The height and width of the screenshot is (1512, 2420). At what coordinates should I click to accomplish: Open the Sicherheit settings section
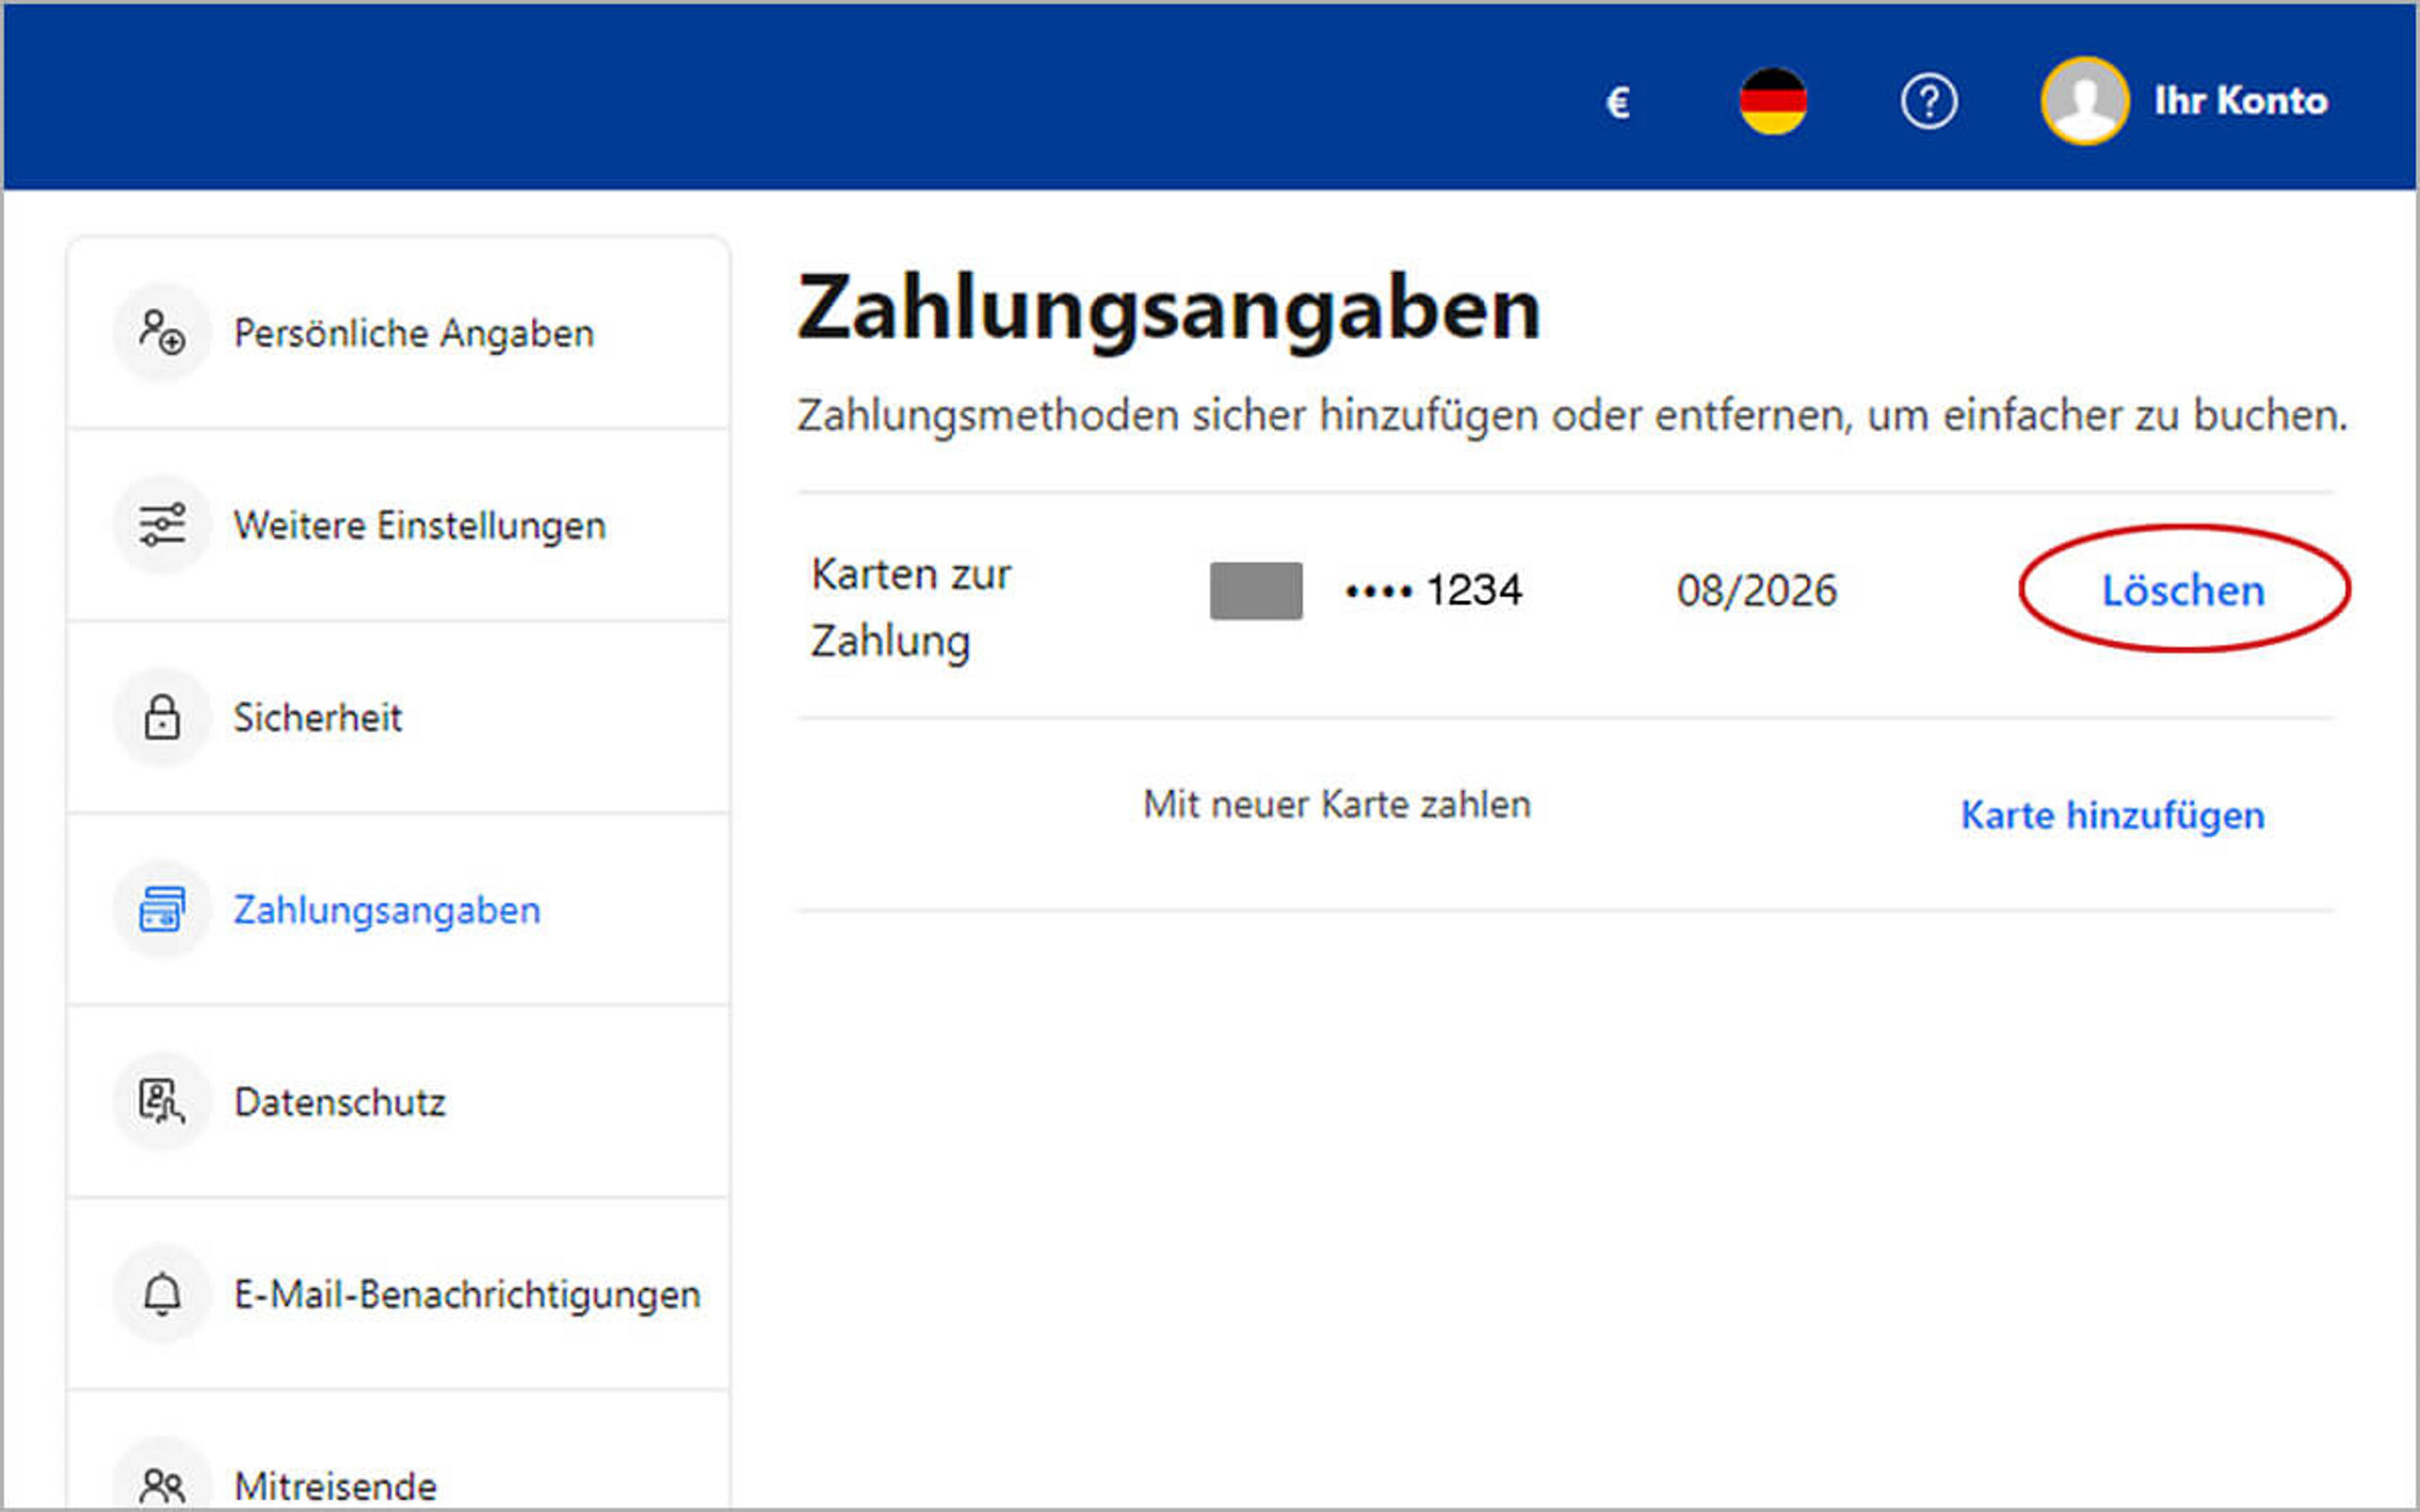click(x=317, y=718)
